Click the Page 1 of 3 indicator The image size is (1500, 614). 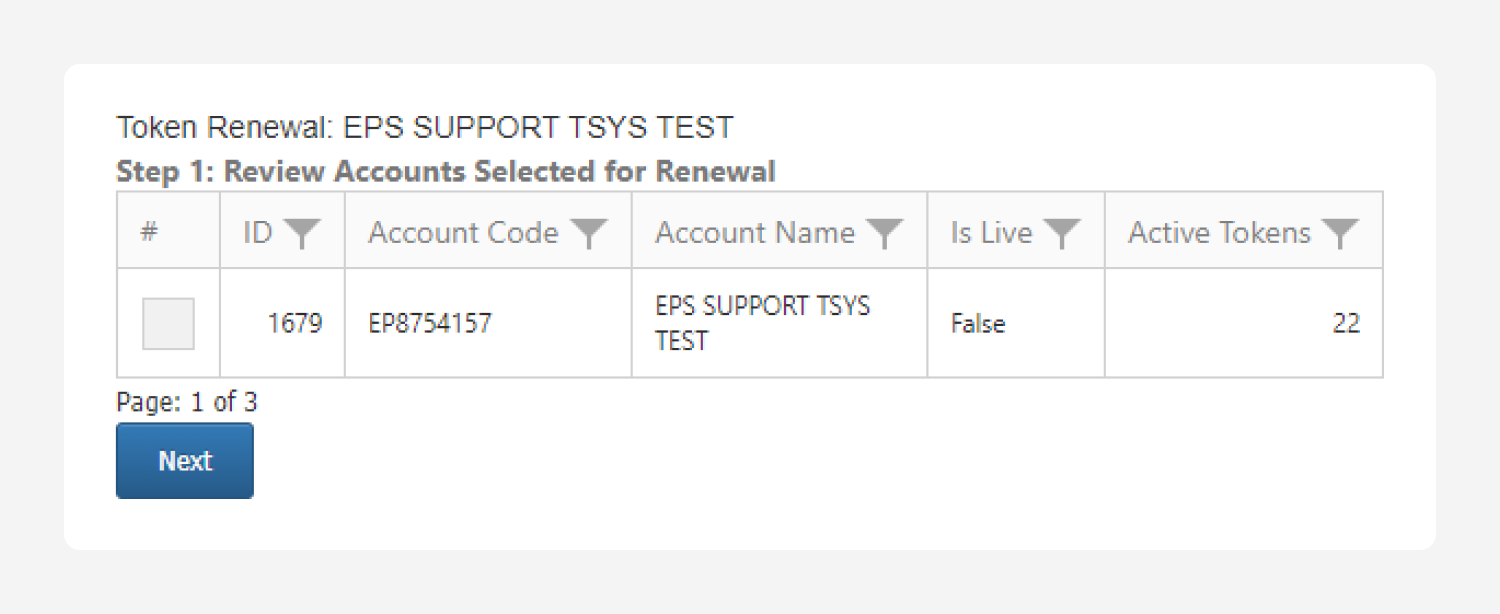[x=187, y=402]
